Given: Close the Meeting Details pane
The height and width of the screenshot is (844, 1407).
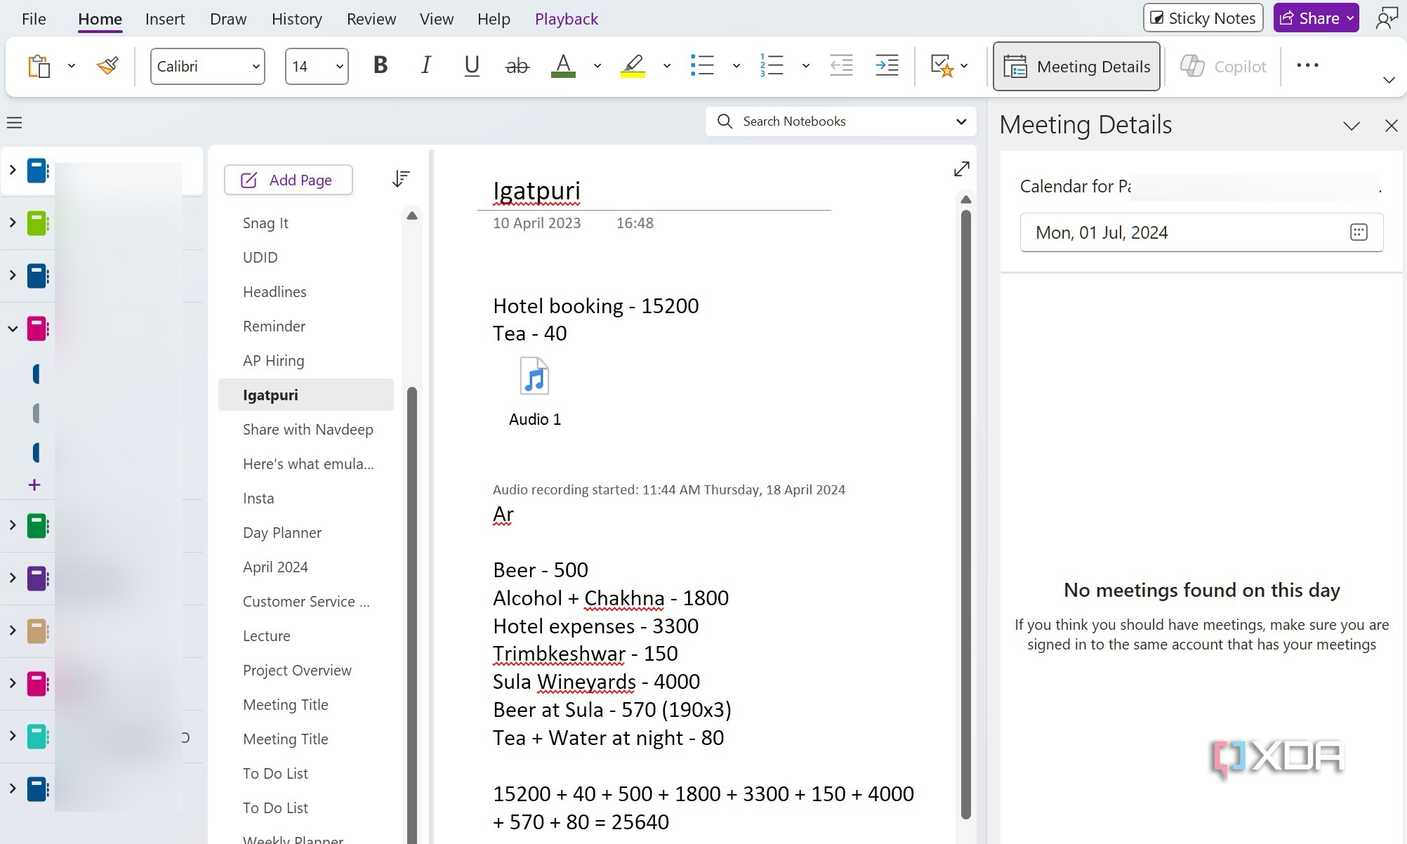Looking at the screenshot, I should [x=1391, y=126].
